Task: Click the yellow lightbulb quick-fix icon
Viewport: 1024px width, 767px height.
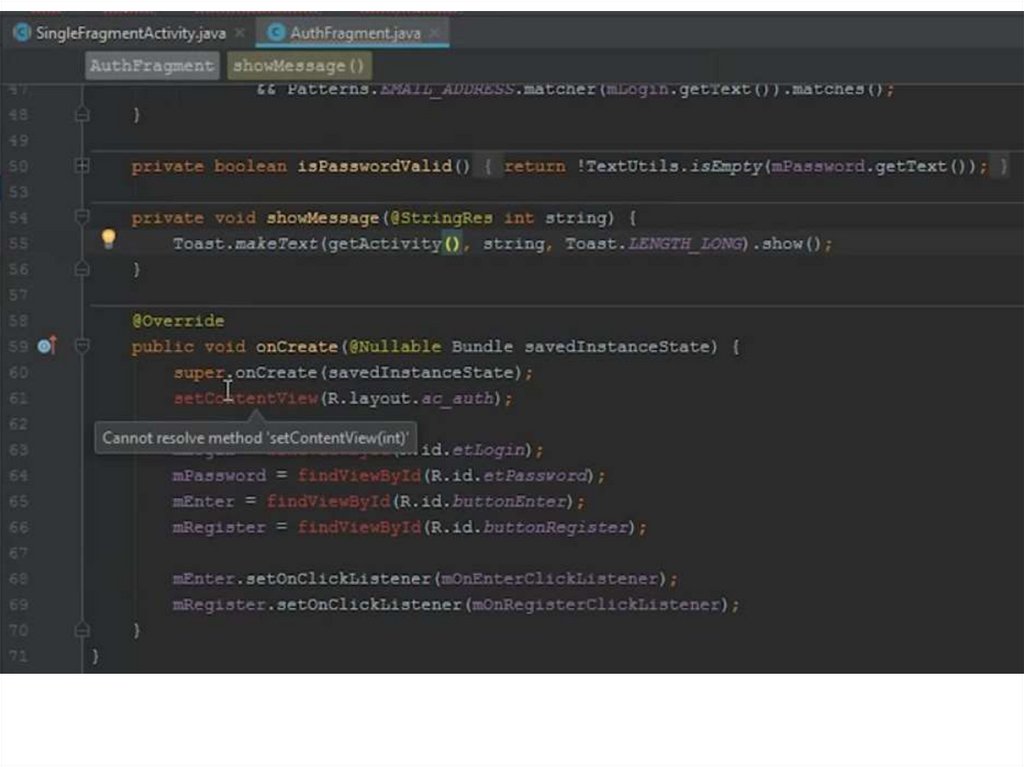Action: click(x=108, y=239)
